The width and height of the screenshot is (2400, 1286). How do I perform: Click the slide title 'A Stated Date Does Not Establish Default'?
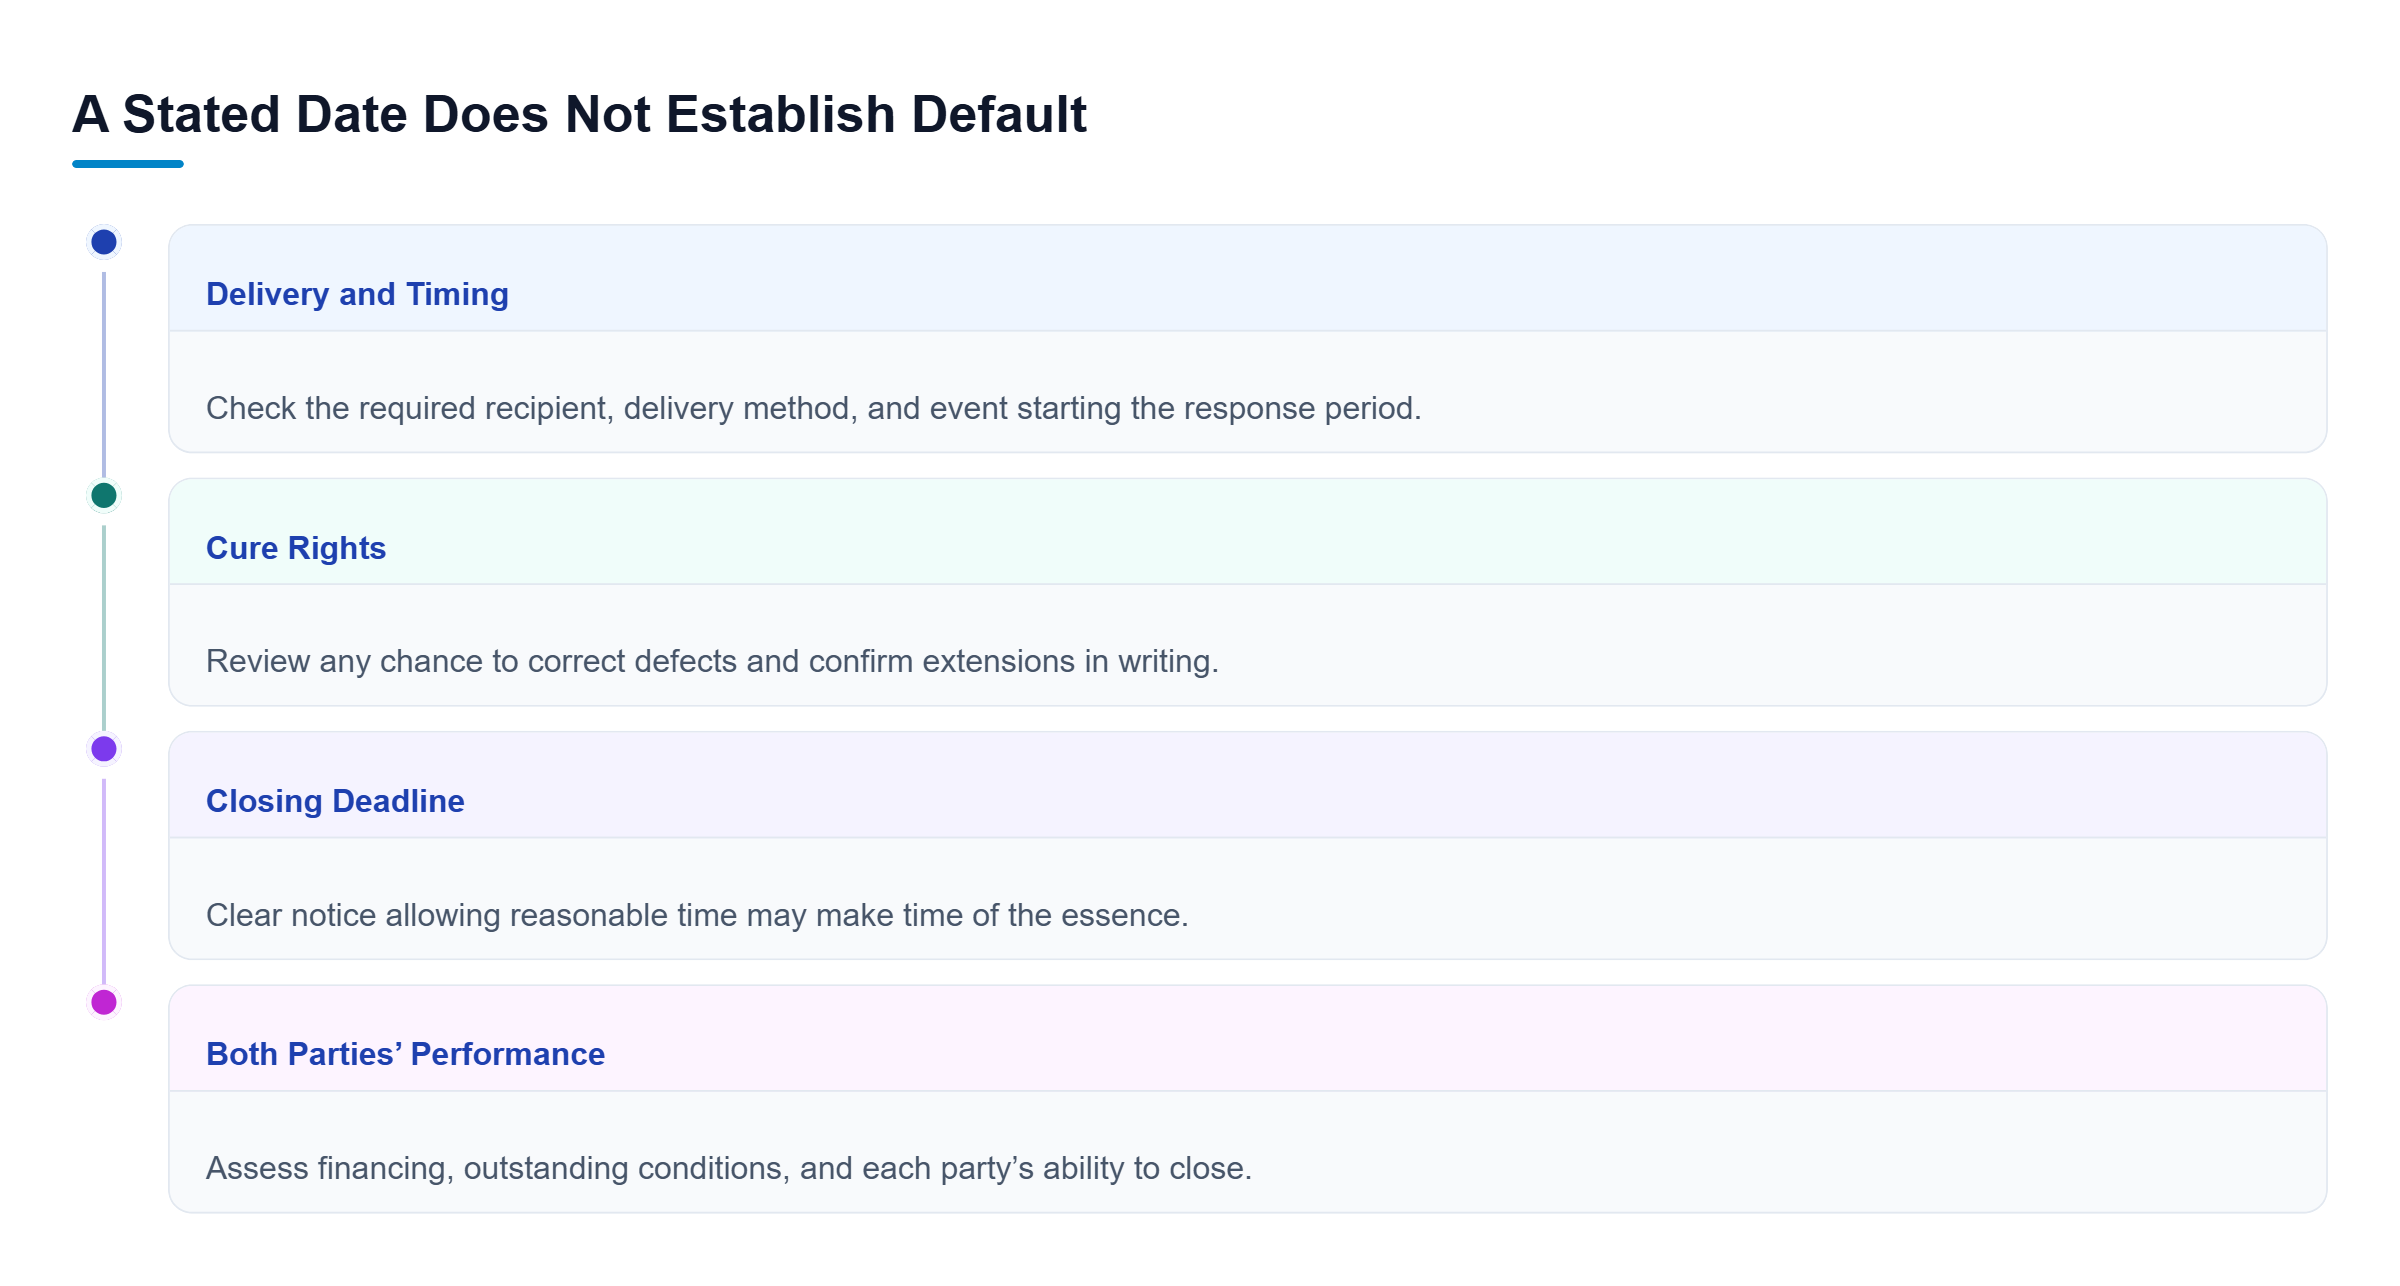[x=579, y=114]
